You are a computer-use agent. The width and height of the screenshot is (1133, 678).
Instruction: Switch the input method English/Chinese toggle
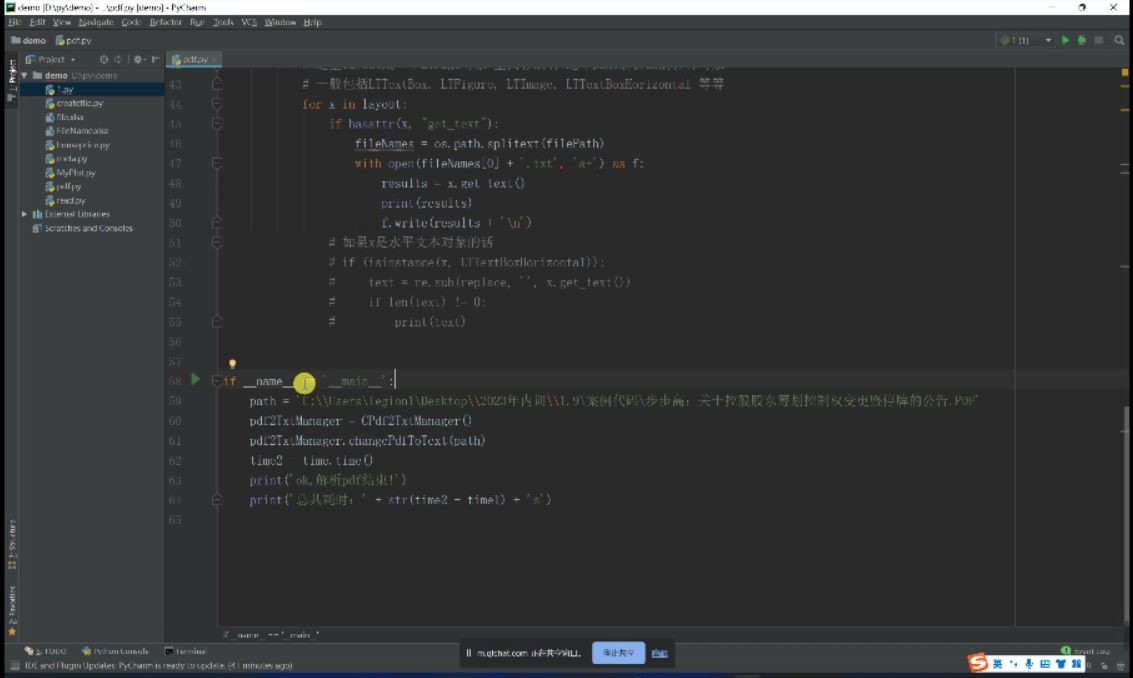[997, 664]
